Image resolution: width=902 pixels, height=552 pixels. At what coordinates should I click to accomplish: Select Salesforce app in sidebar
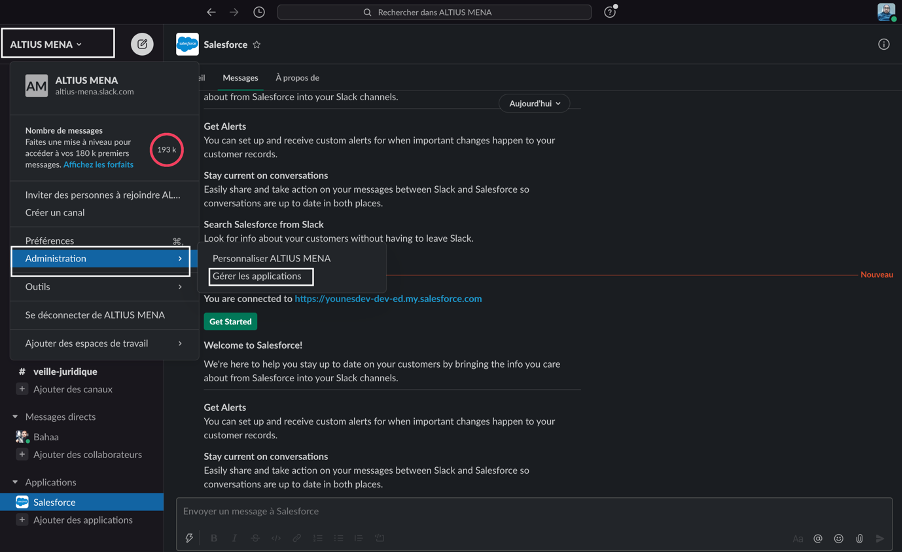82,502
